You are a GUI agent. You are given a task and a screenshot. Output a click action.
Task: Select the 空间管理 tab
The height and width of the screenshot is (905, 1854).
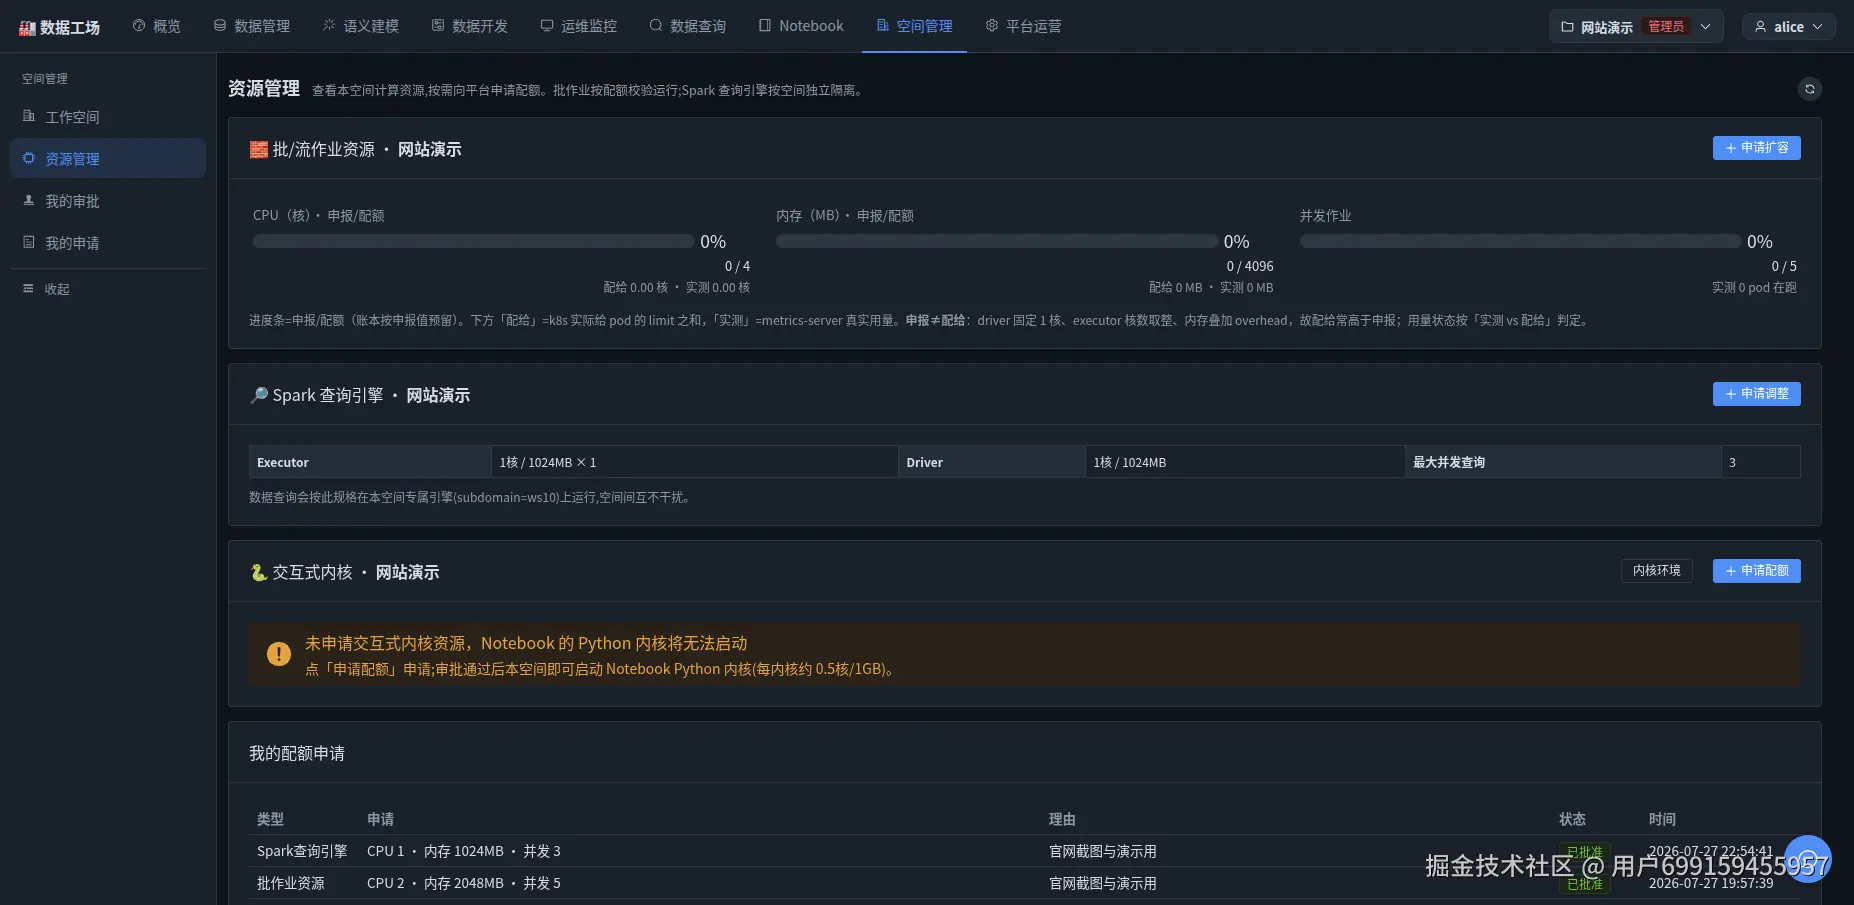point(914,26)
